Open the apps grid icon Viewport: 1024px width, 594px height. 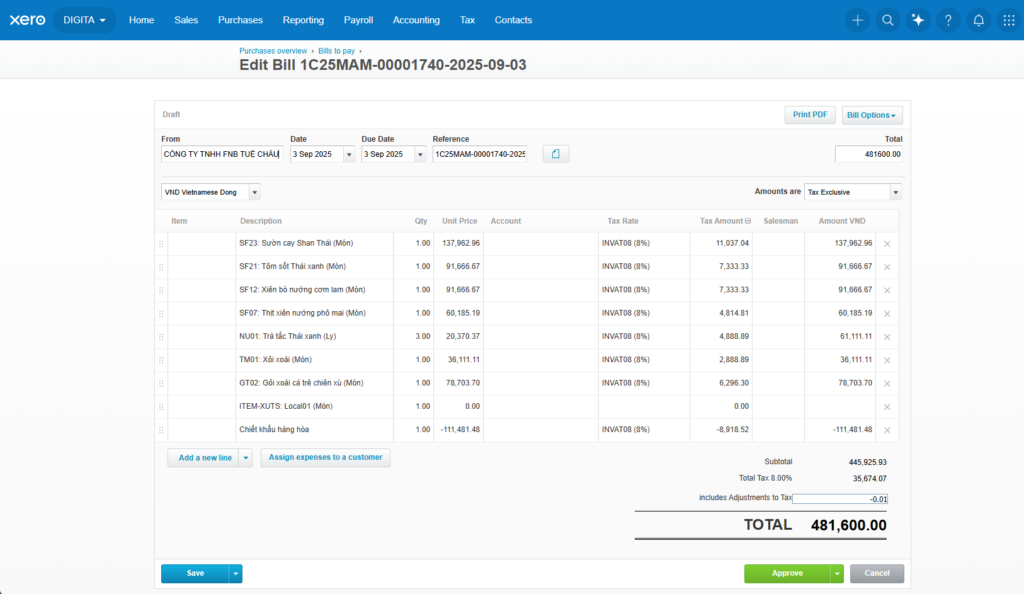[x=1009, y=20]
